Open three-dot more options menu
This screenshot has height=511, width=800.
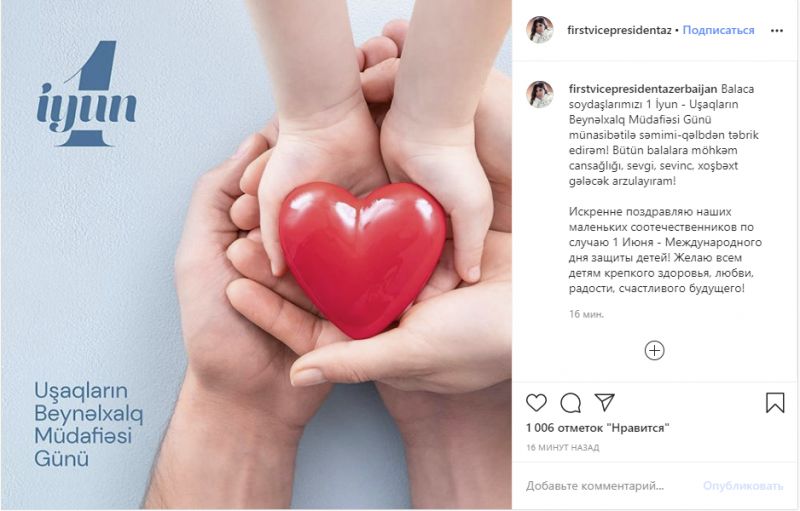click(777, 31)
